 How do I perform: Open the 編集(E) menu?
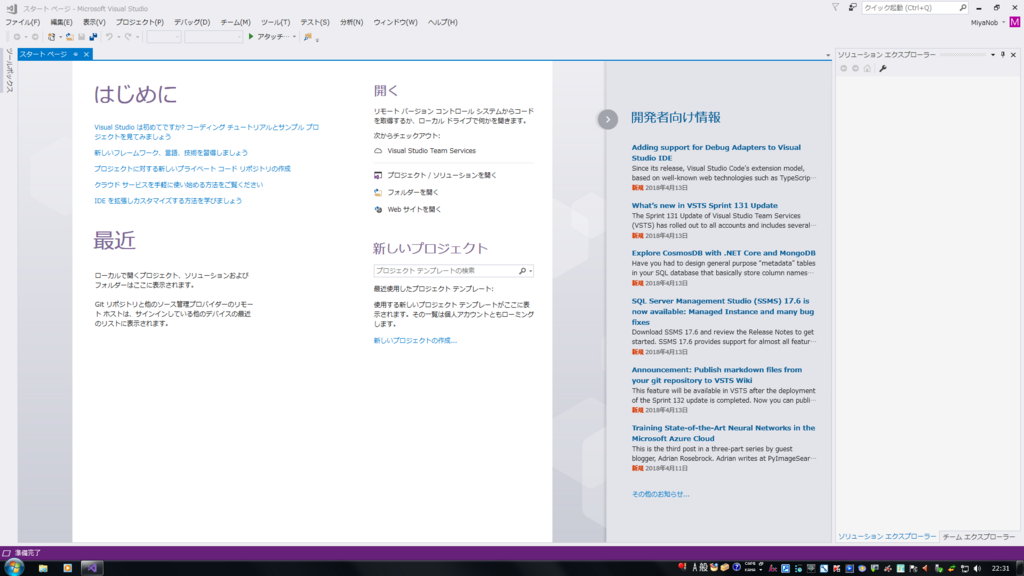(x=61, y=22)
